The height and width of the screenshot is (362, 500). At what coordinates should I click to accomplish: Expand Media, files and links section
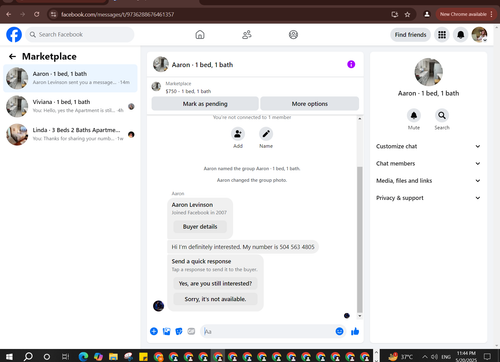(x=428, y=181)
